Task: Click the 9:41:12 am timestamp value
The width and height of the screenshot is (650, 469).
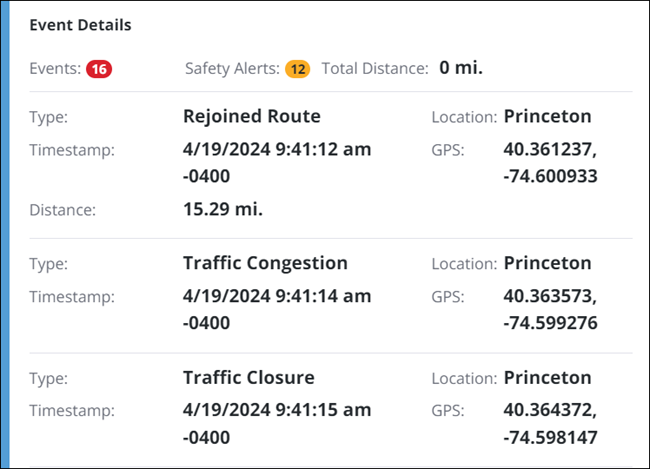Action: coord(277,162)
